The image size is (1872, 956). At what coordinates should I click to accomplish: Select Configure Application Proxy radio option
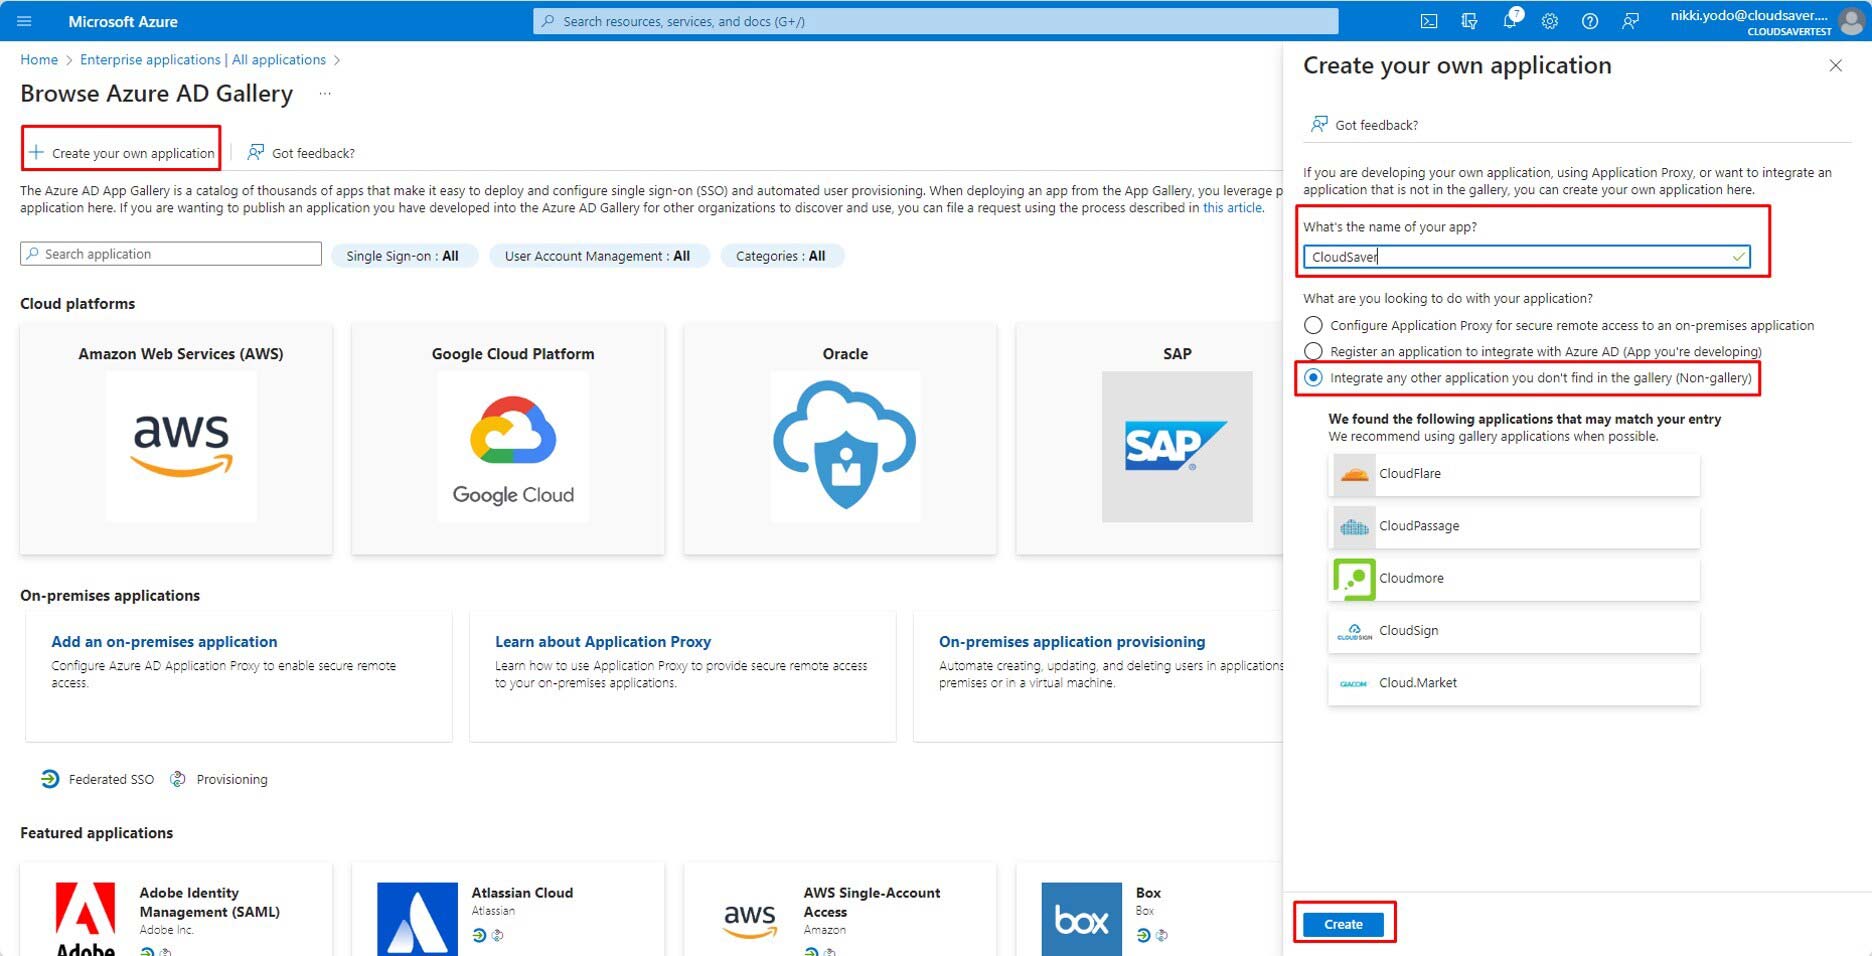tap(1313, 325)
